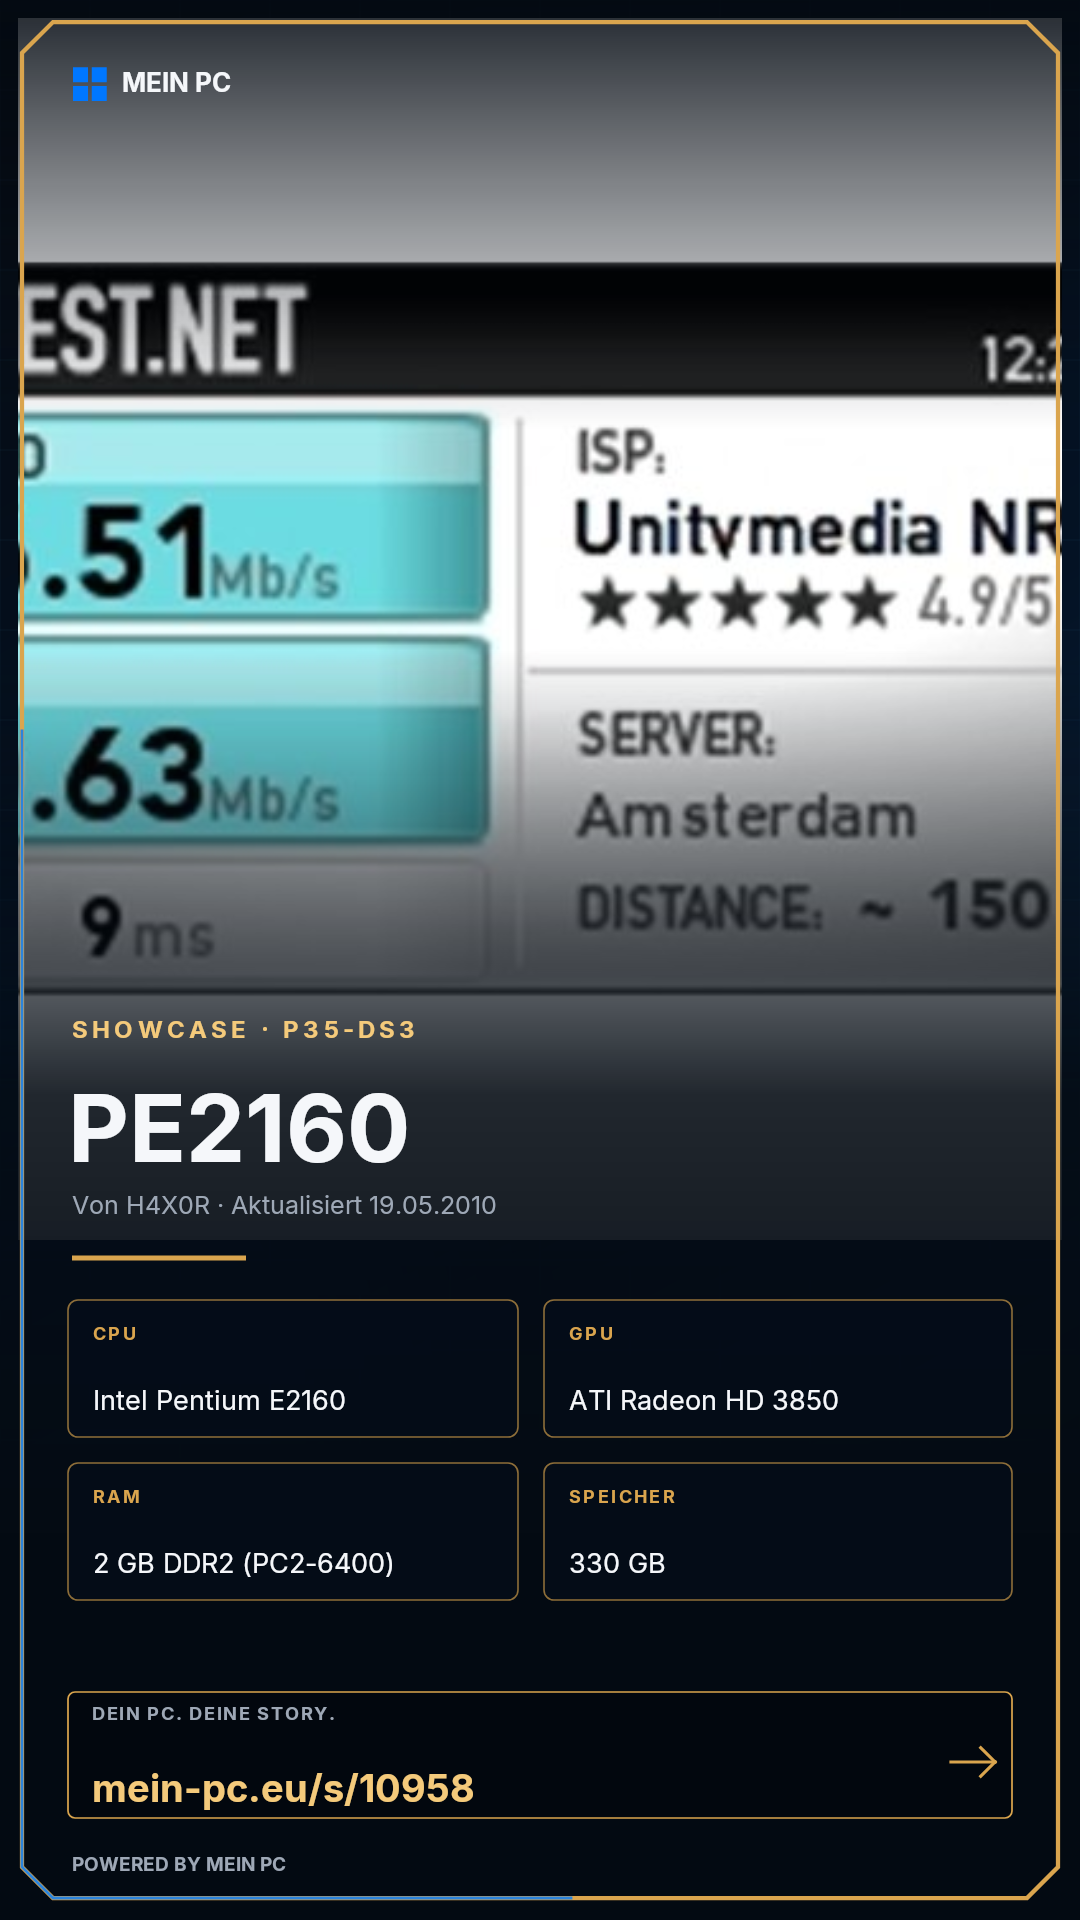Click the .51 Mb/s download result box

256,517
